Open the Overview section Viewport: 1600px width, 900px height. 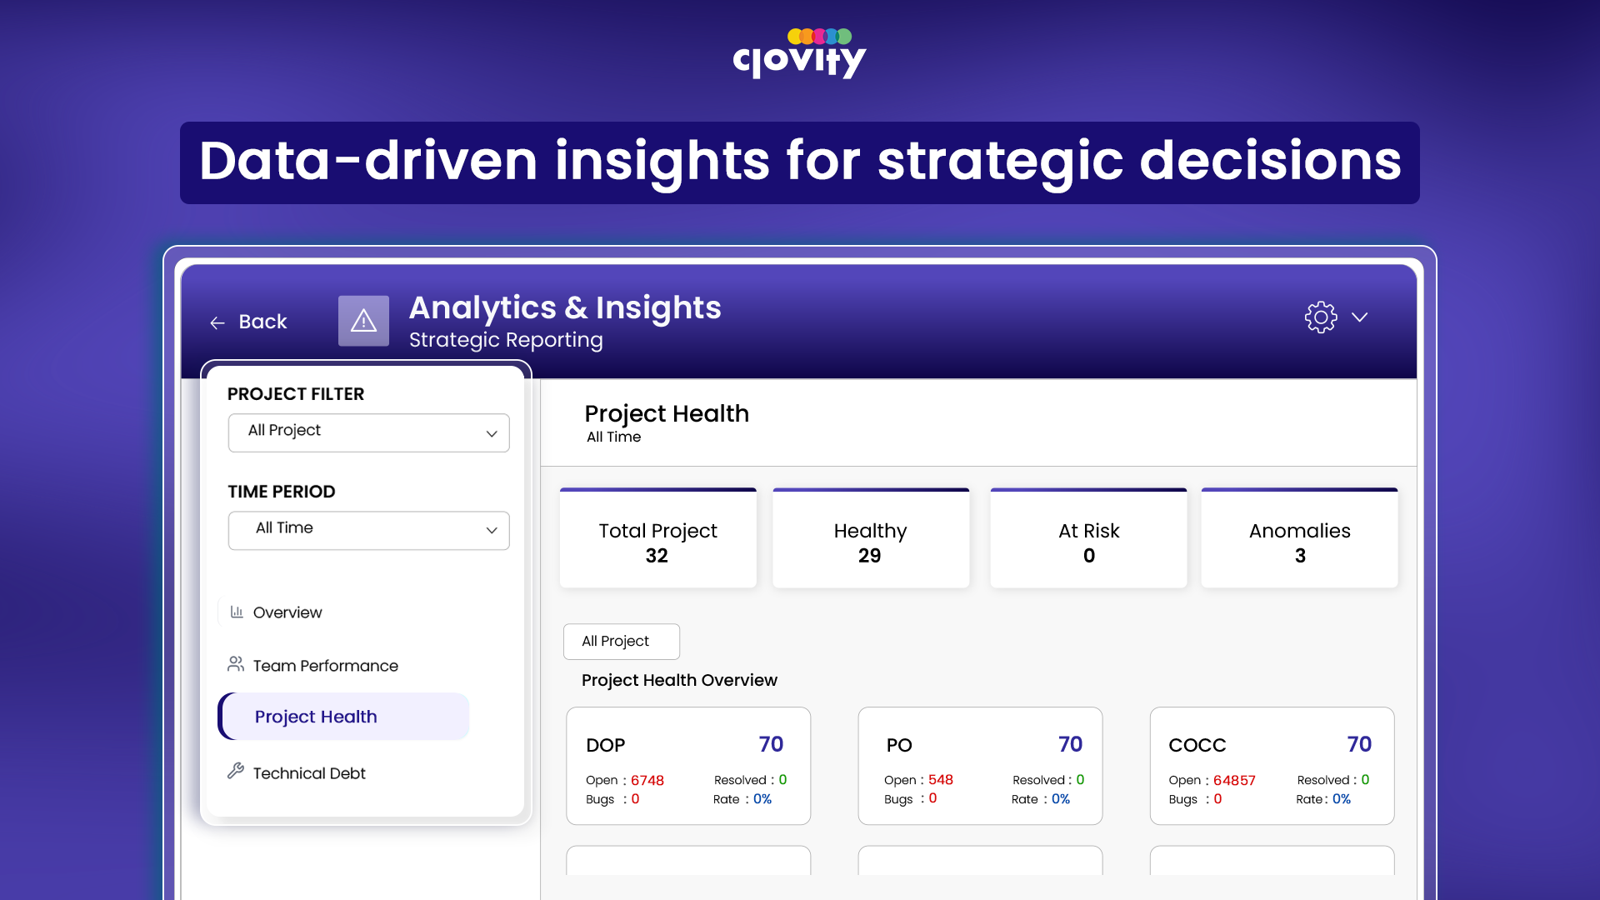pyautogui.click(x=287, y=613)
